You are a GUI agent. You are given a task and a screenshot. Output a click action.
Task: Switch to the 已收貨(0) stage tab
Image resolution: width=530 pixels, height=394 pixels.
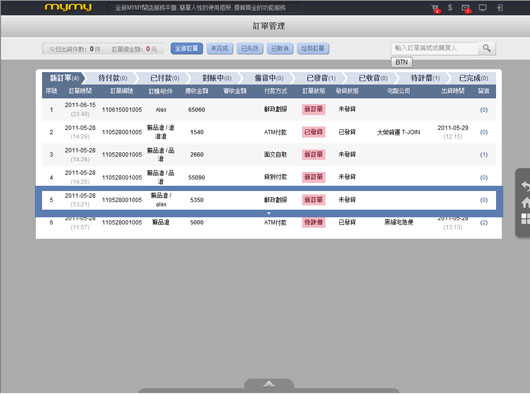(x=372, y=78)
